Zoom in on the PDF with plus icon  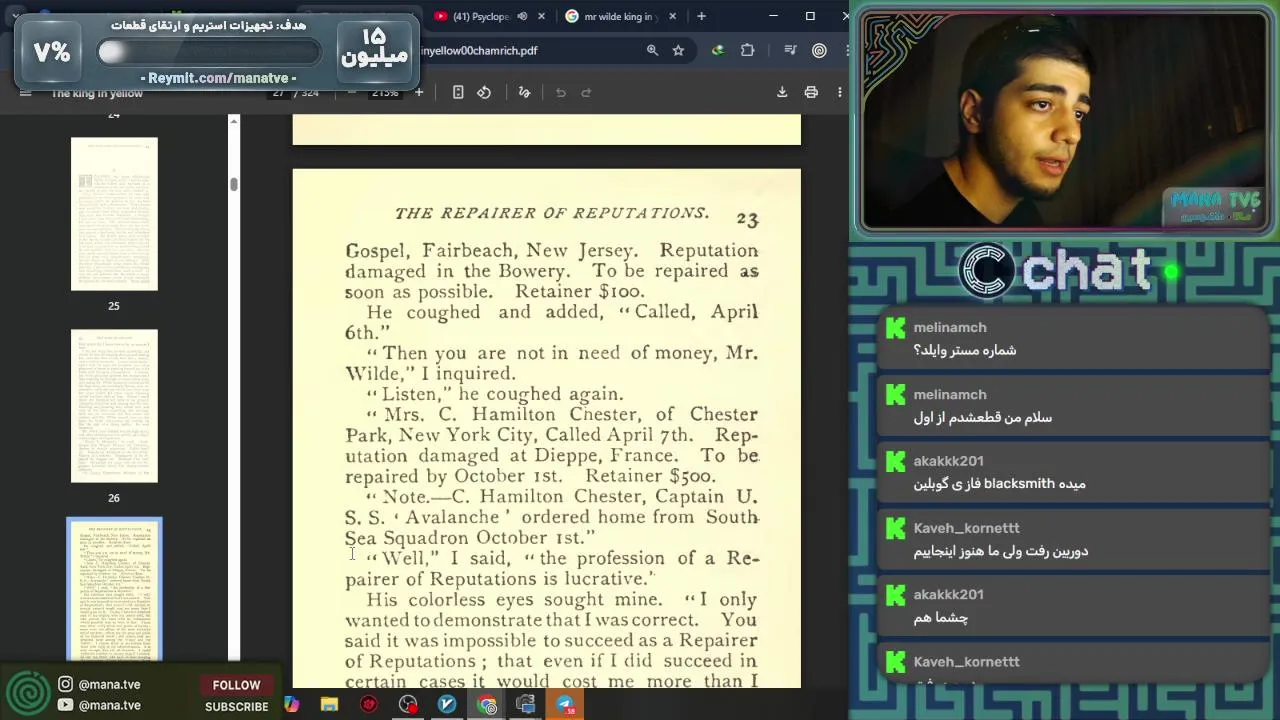point(419,92)
